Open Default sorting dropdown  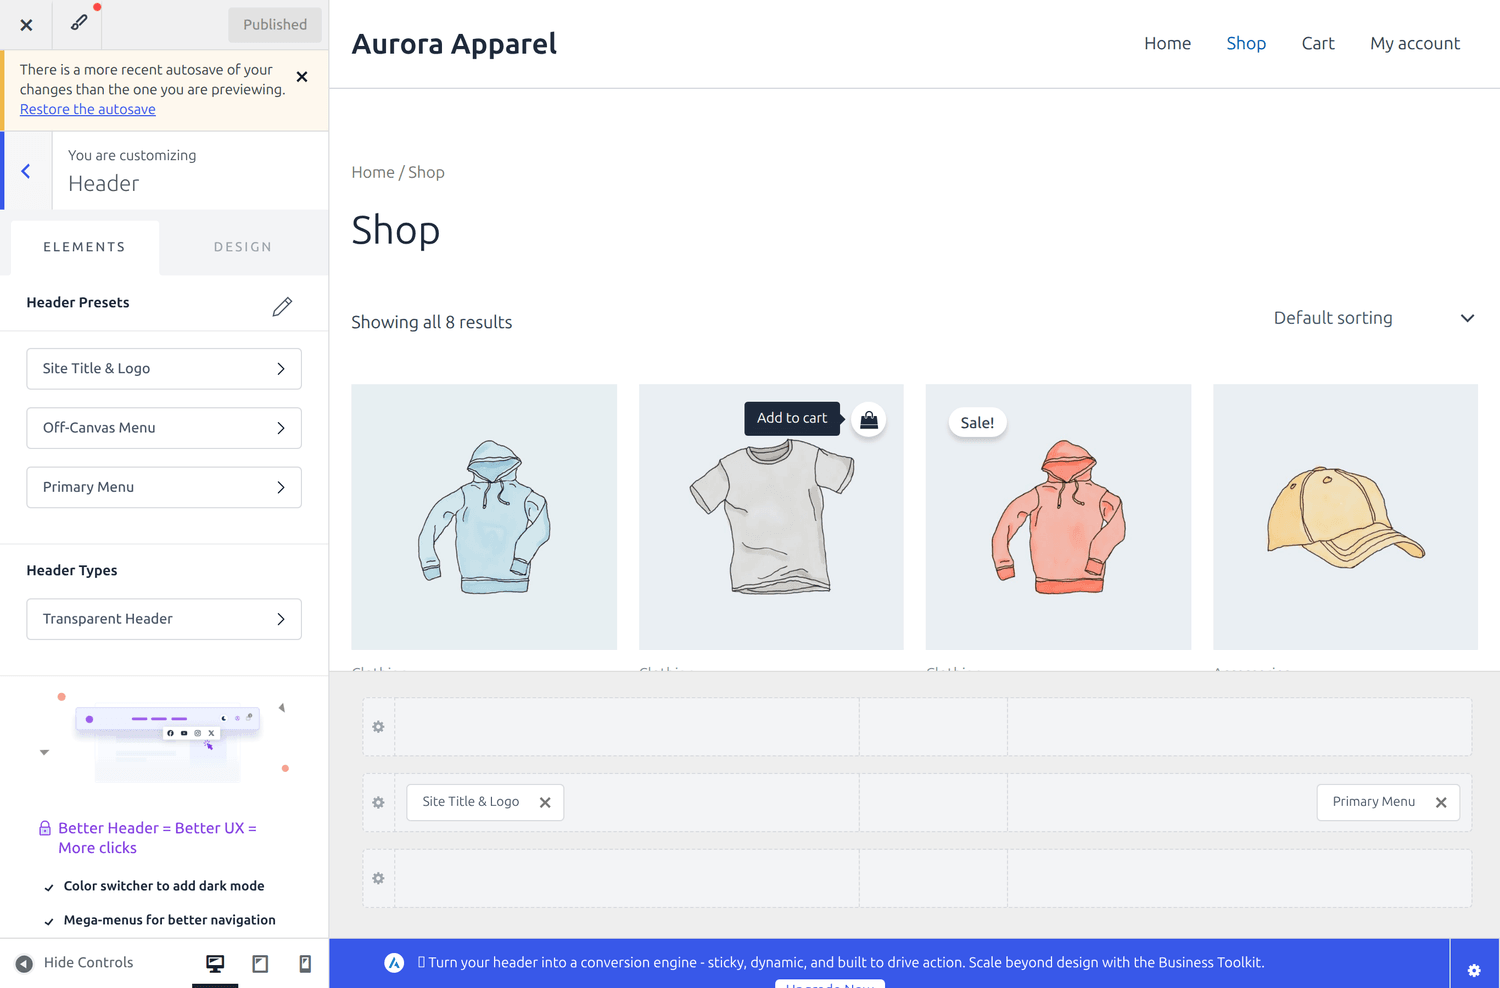pos(1374,318)
